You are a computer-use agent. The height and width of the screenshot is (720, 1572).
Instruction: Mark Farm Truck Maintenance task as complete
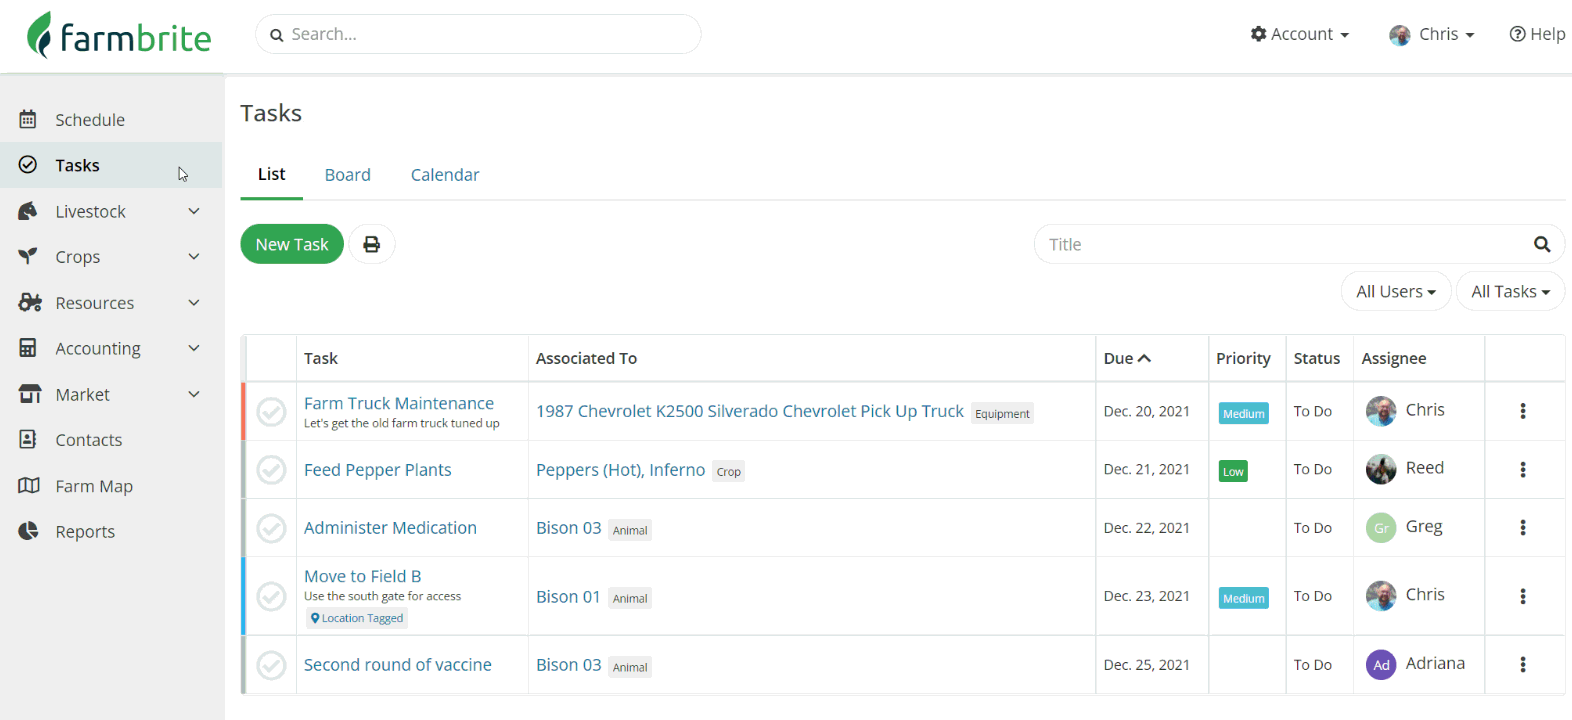point(271,411)
